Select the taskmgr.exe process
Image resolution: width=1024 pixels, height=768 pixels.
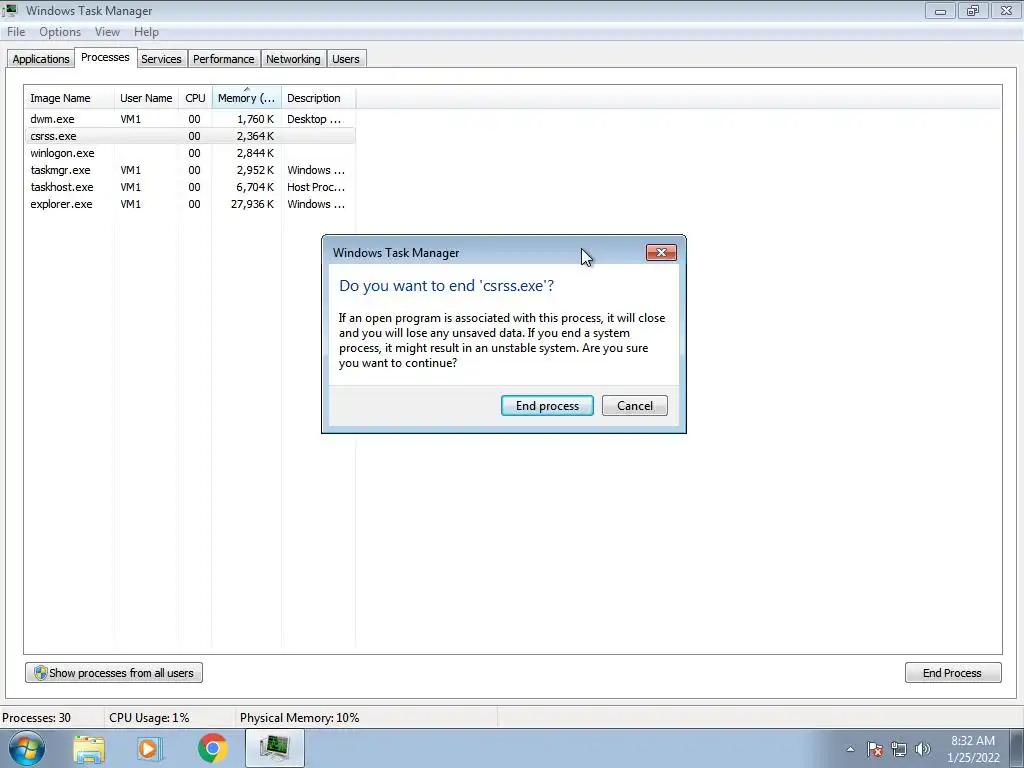190,170
